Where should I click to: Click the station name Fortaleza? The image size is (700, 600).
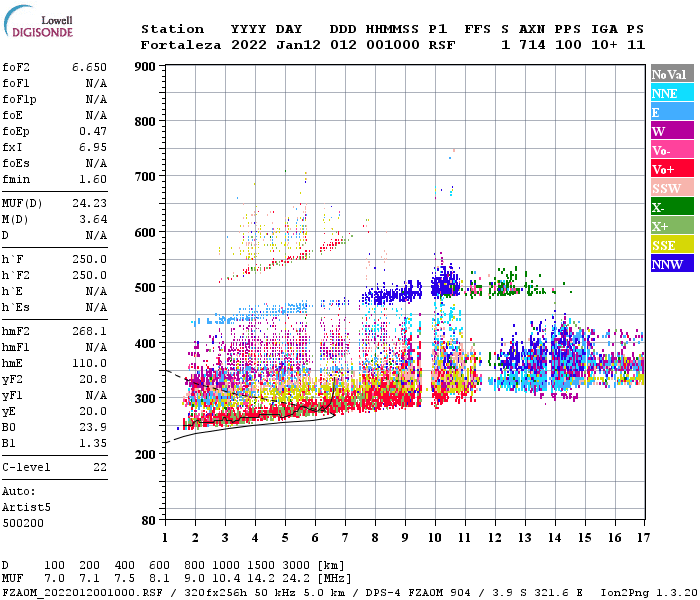coord(181,45)
